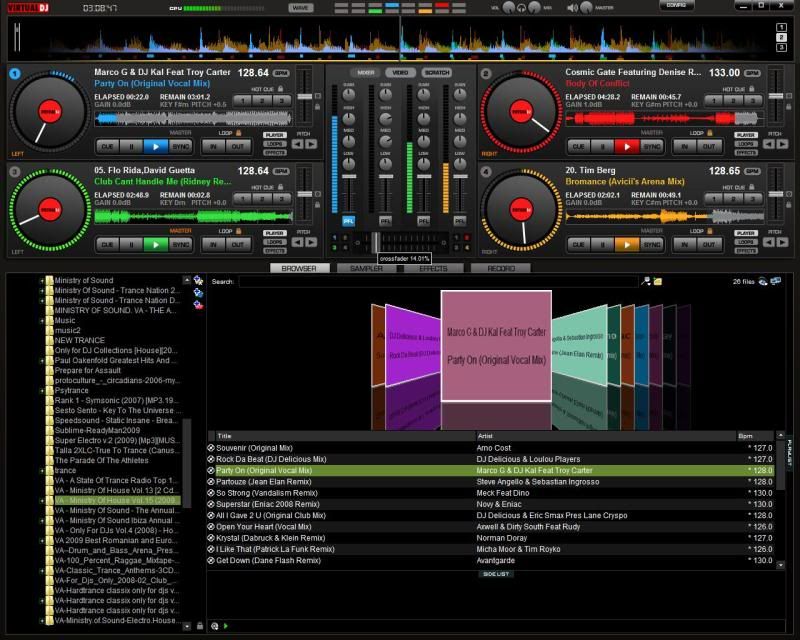Click the crossfader handle
This screenshot has height=640, width=800.
(376, 241)
